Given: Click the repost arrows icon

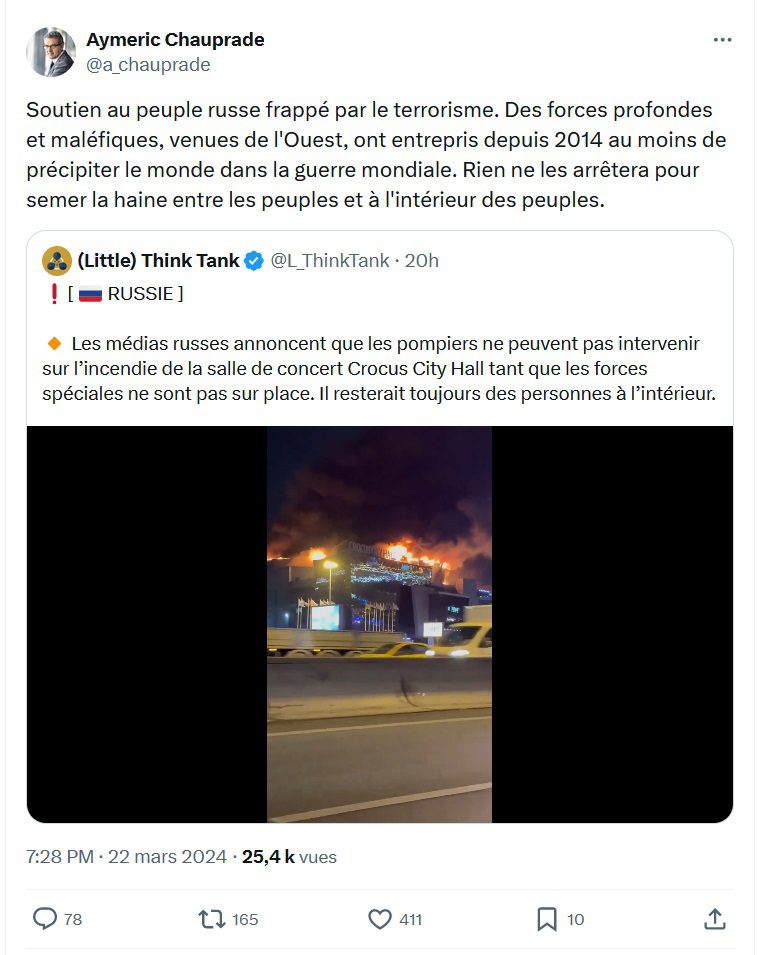Looking at the screenshot, I should click(212, 918).
